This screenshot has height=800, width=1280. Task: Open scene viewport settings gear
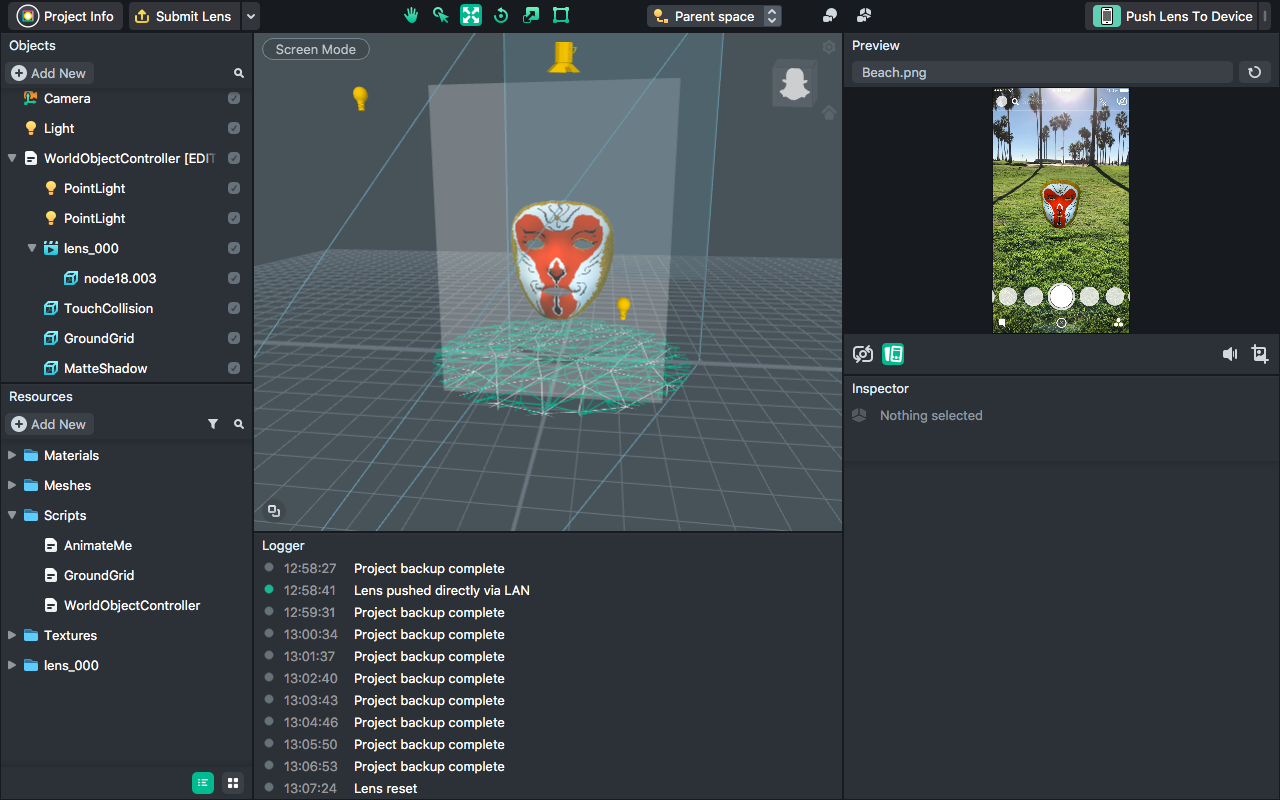829,47
